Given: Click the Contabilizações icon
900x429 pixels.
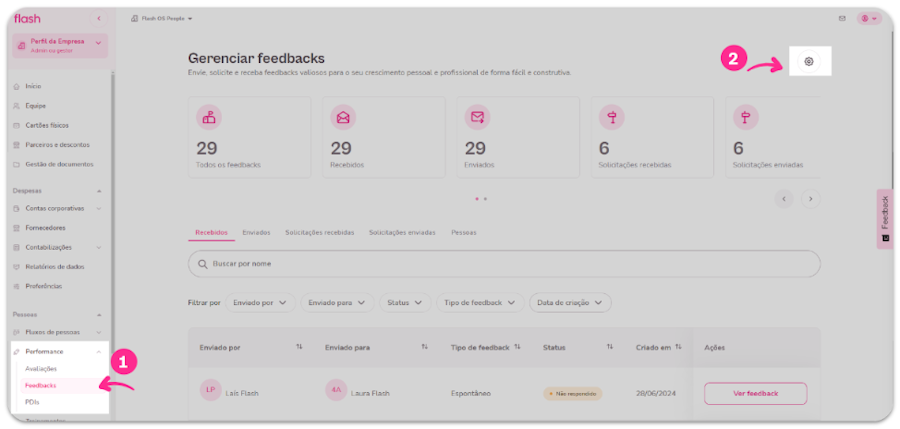Looking at the screenshot, I should point(17,248).
